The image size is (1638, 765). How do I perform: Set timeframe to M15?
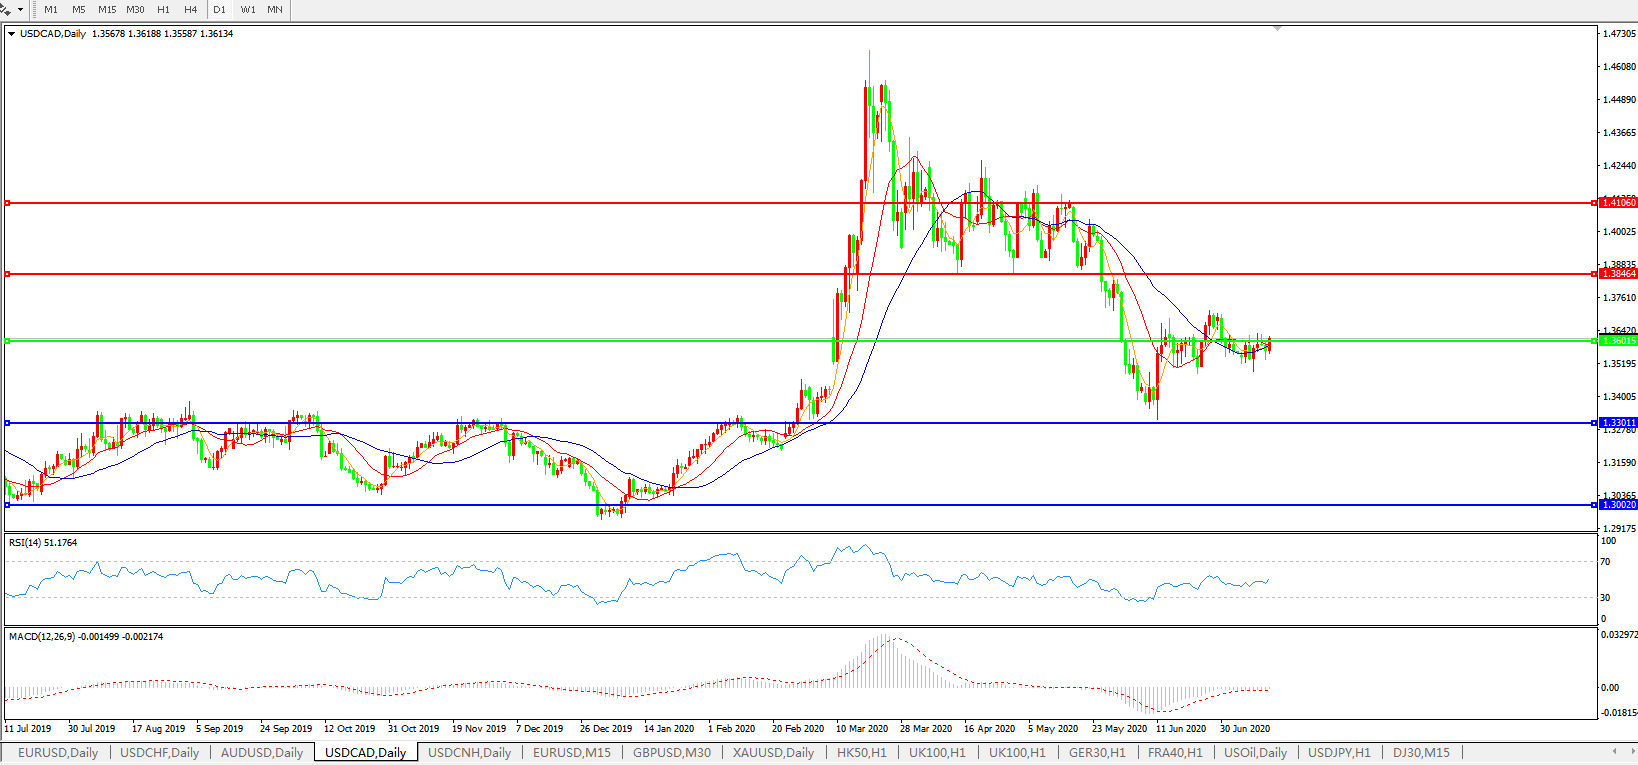pyautogui.click(x=107, y=10)
